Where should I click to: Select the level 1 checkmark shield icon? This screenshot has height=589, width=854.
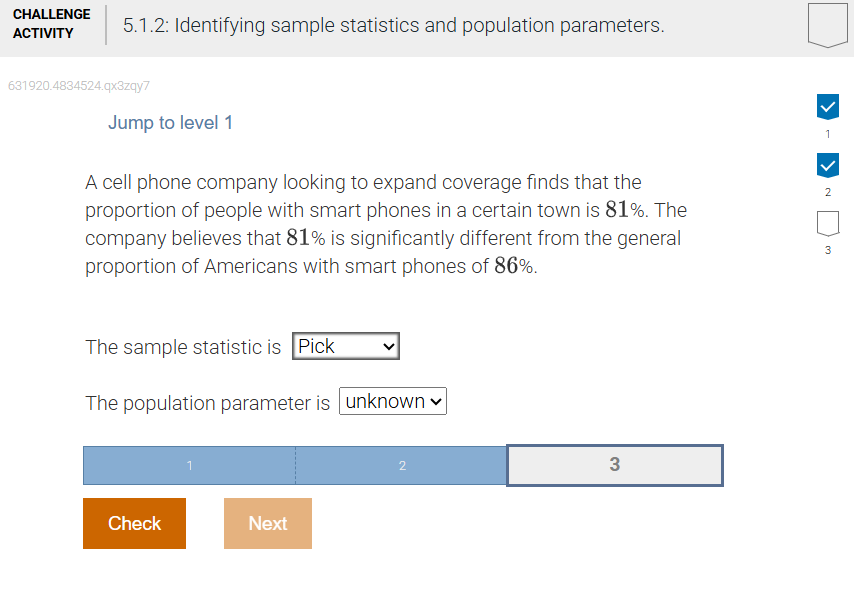(x=827, y=106)
